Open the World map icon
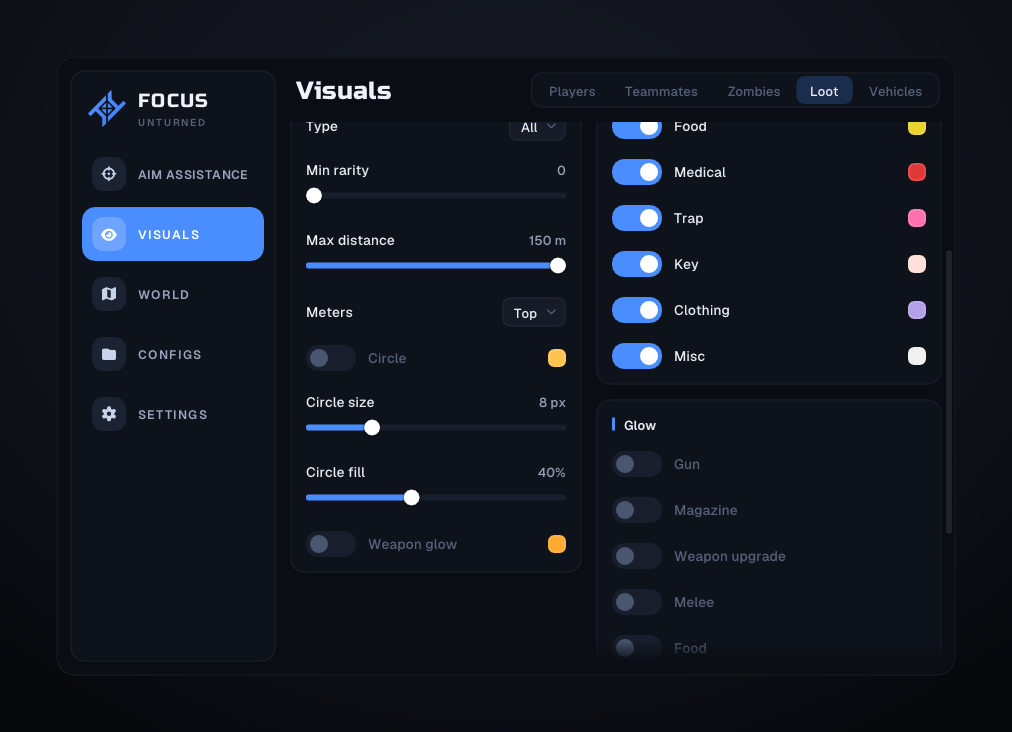The image size is (1012, 732). (109, 294)
